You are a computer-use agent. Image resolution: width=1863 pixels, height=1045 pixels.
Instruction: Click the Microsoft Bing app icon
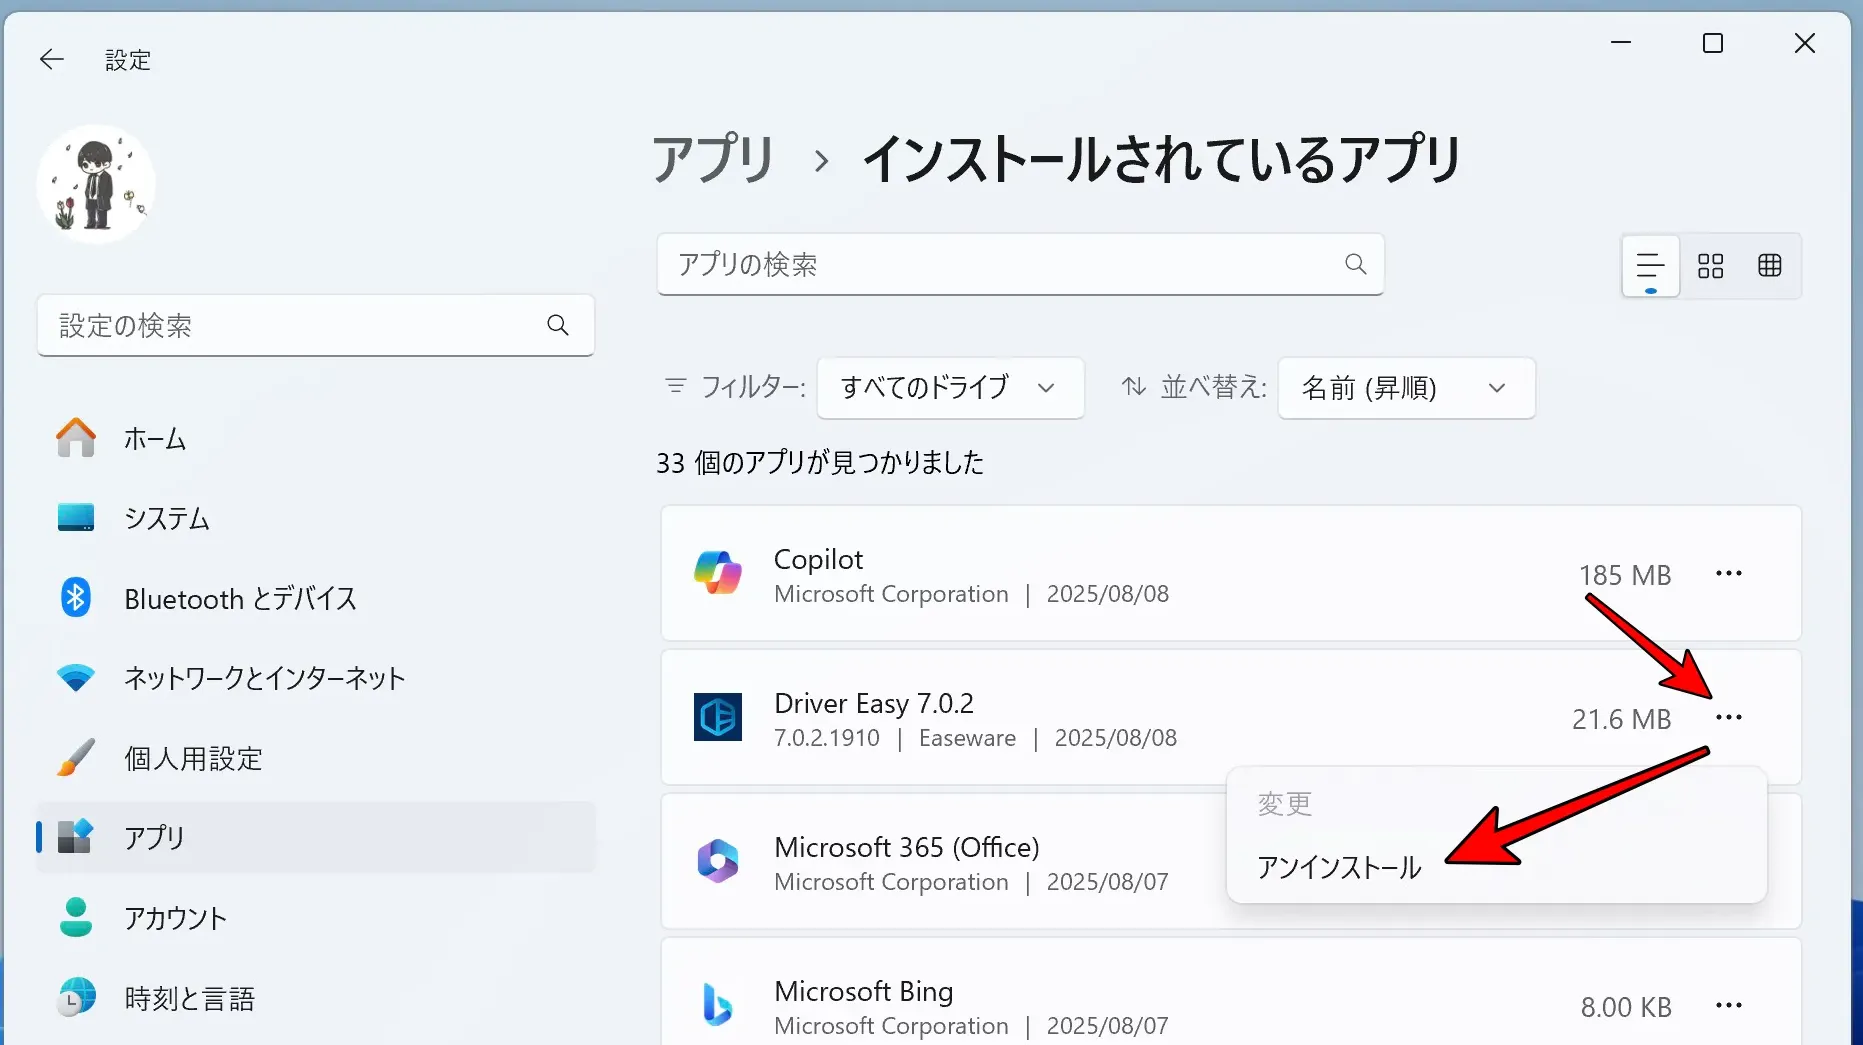point(718,1005)
